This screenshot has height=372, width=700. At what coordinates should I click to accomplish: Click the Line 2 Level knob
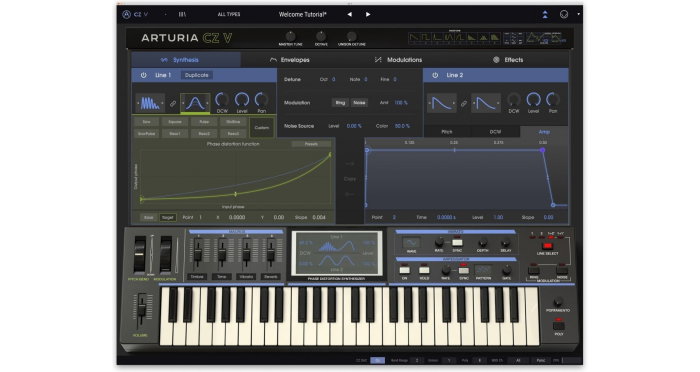coord(533,100)
